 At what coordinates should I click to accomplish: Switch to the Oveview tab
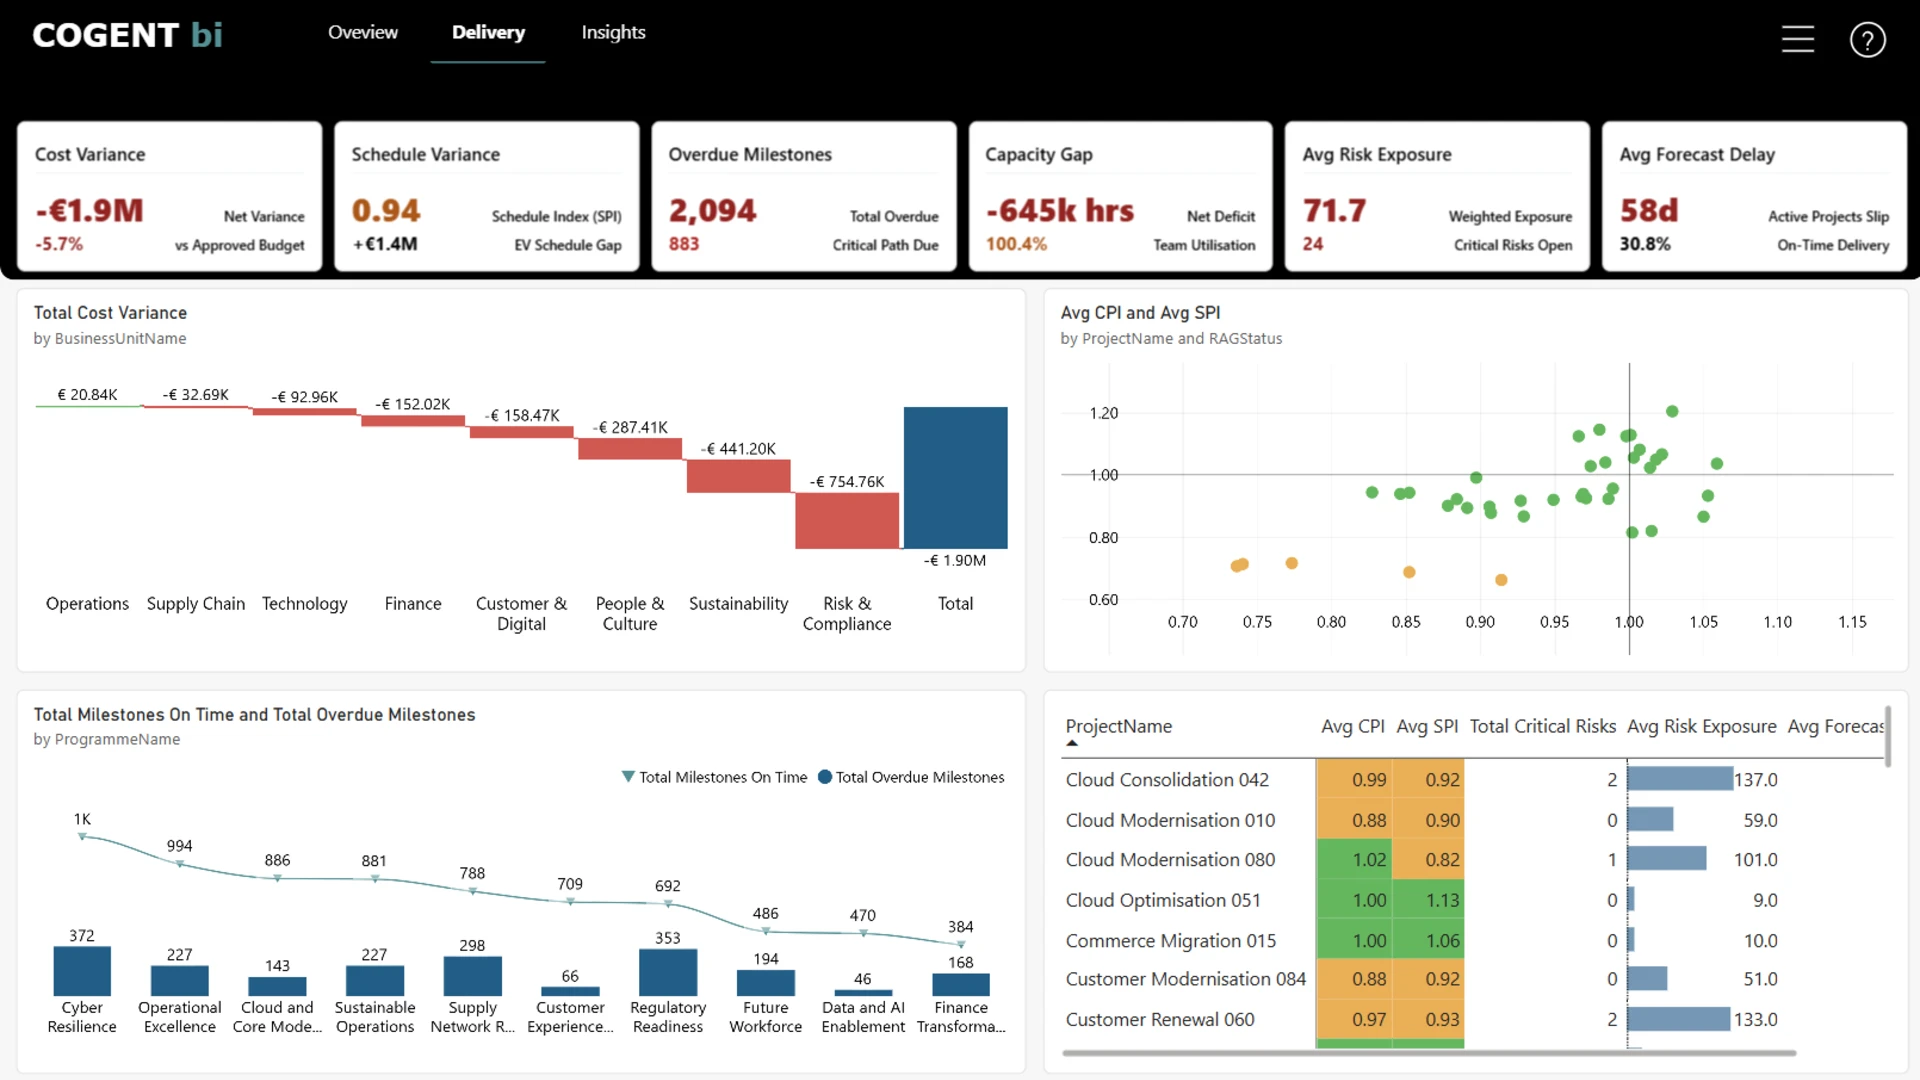363,32
